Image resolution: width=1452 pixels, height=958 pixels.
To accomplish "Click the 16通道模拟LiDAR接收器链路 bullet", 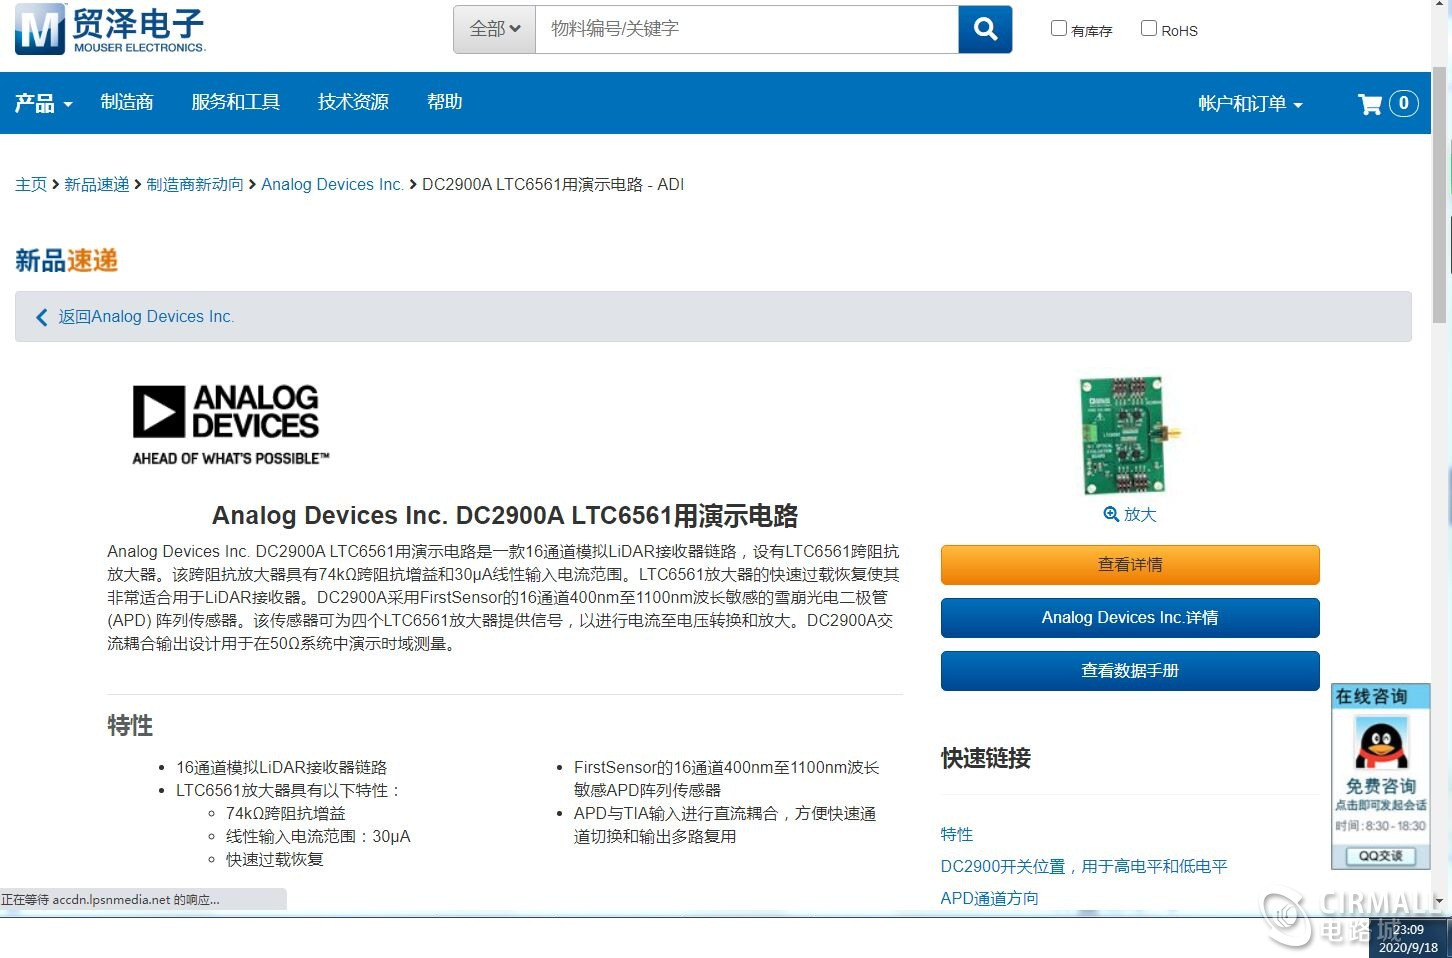I will click(x=281, y=767).
